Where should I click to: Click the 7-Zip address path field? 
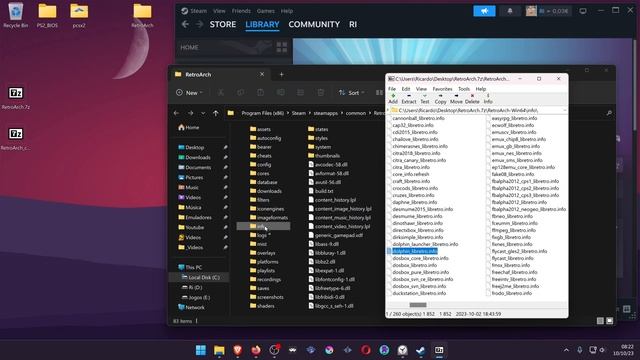coord(476,110)
